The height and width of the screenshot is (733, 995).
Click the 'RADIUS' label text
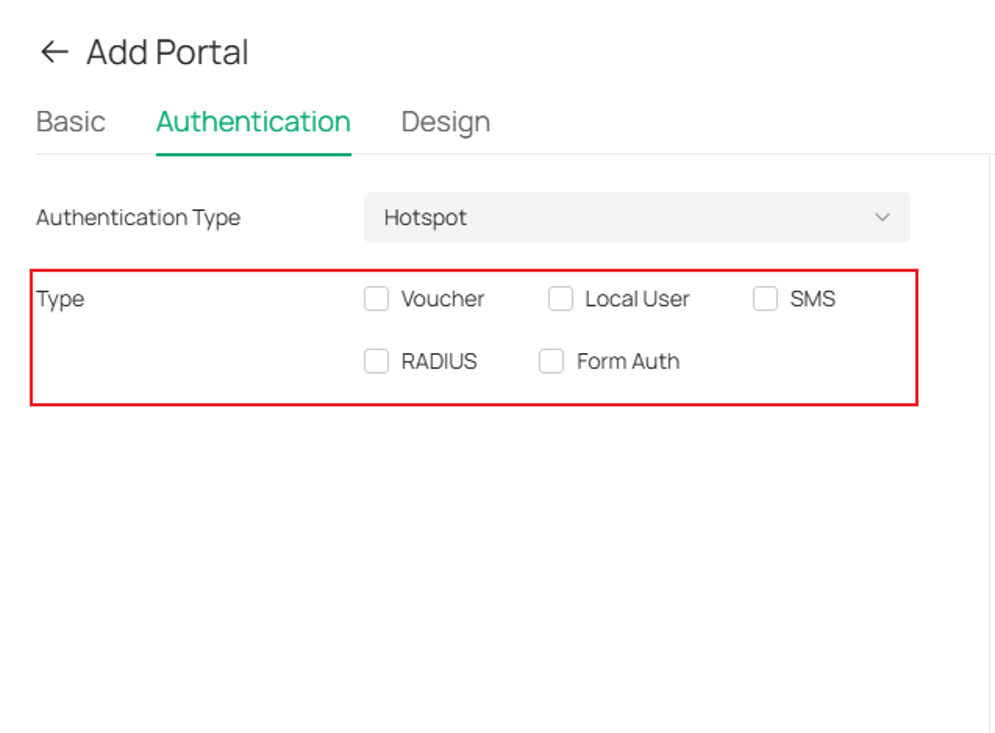tap(438, 361)
